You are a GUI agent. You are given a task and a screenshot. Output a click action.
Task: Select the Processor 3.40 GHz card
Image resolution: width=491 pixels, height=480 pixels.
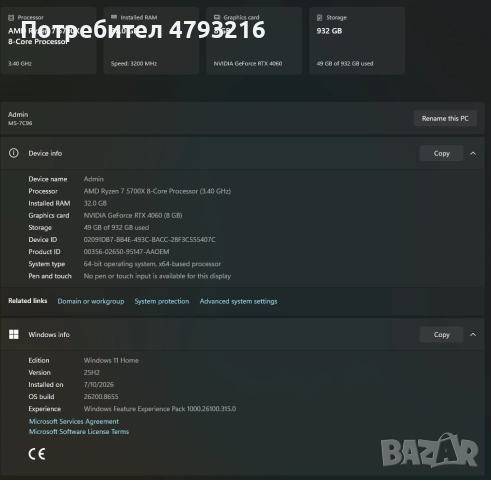pyautogui.click(x=48, y=40)
